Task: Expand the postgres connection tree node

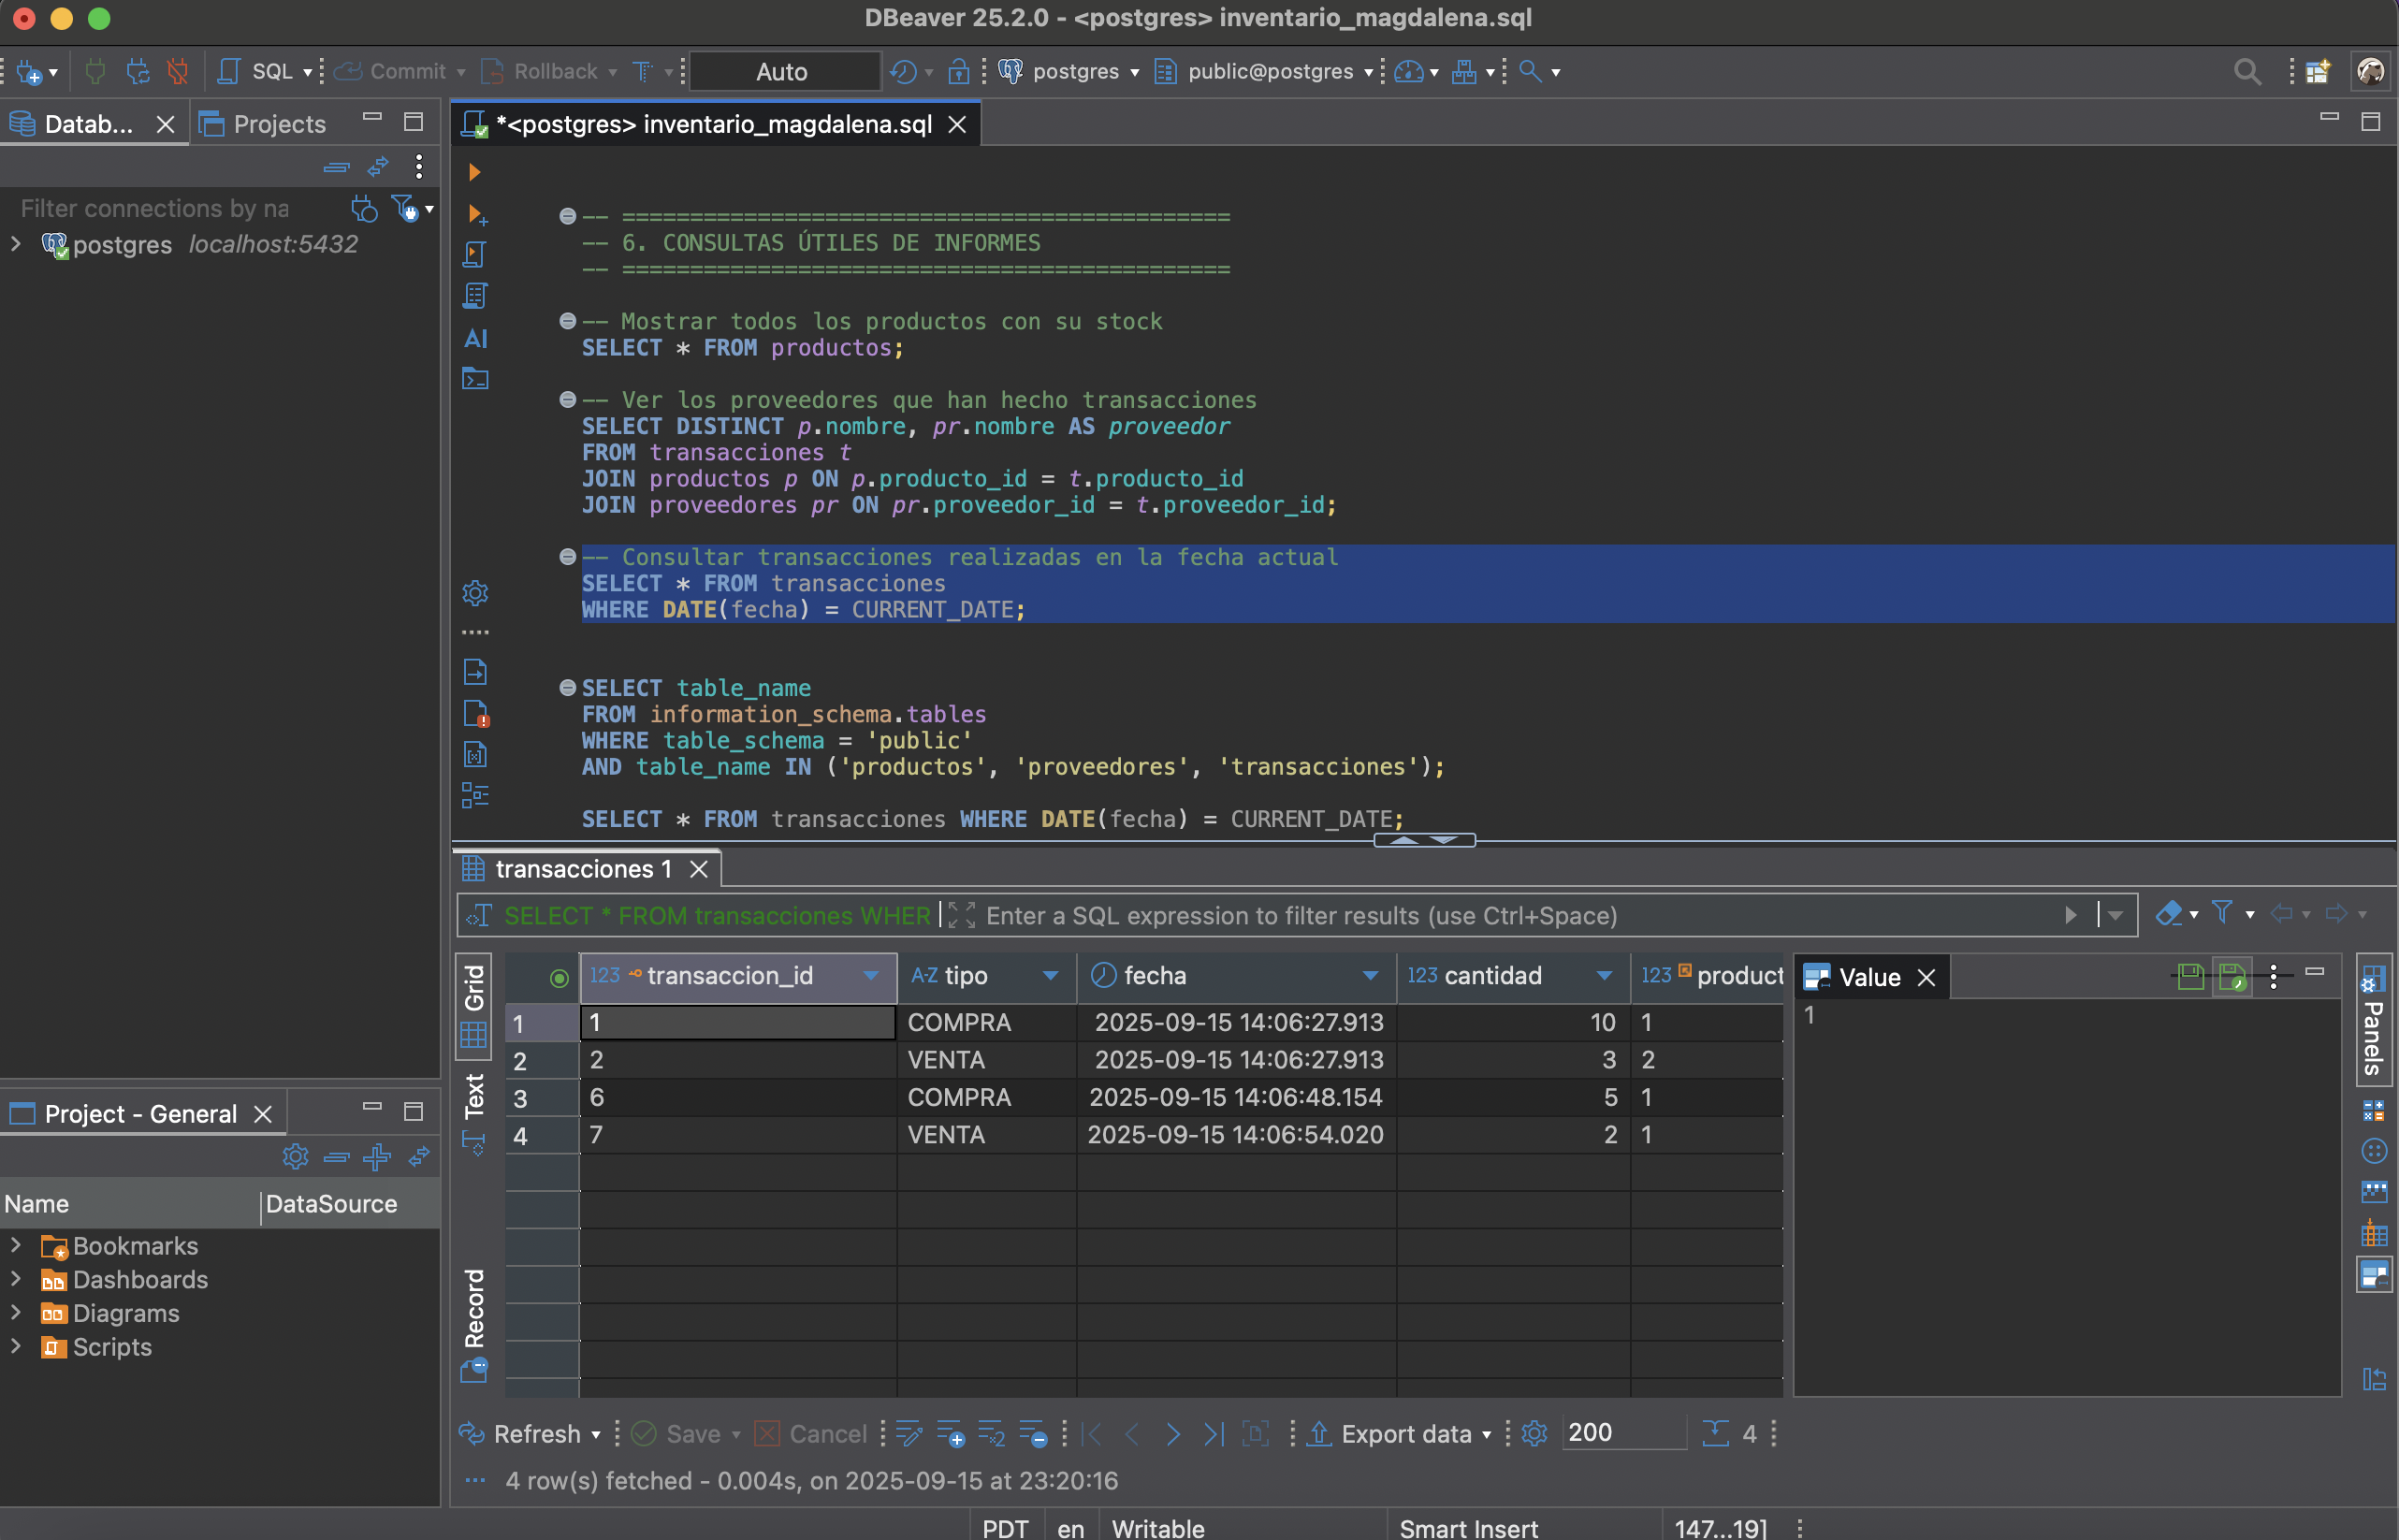Action: 16,243
